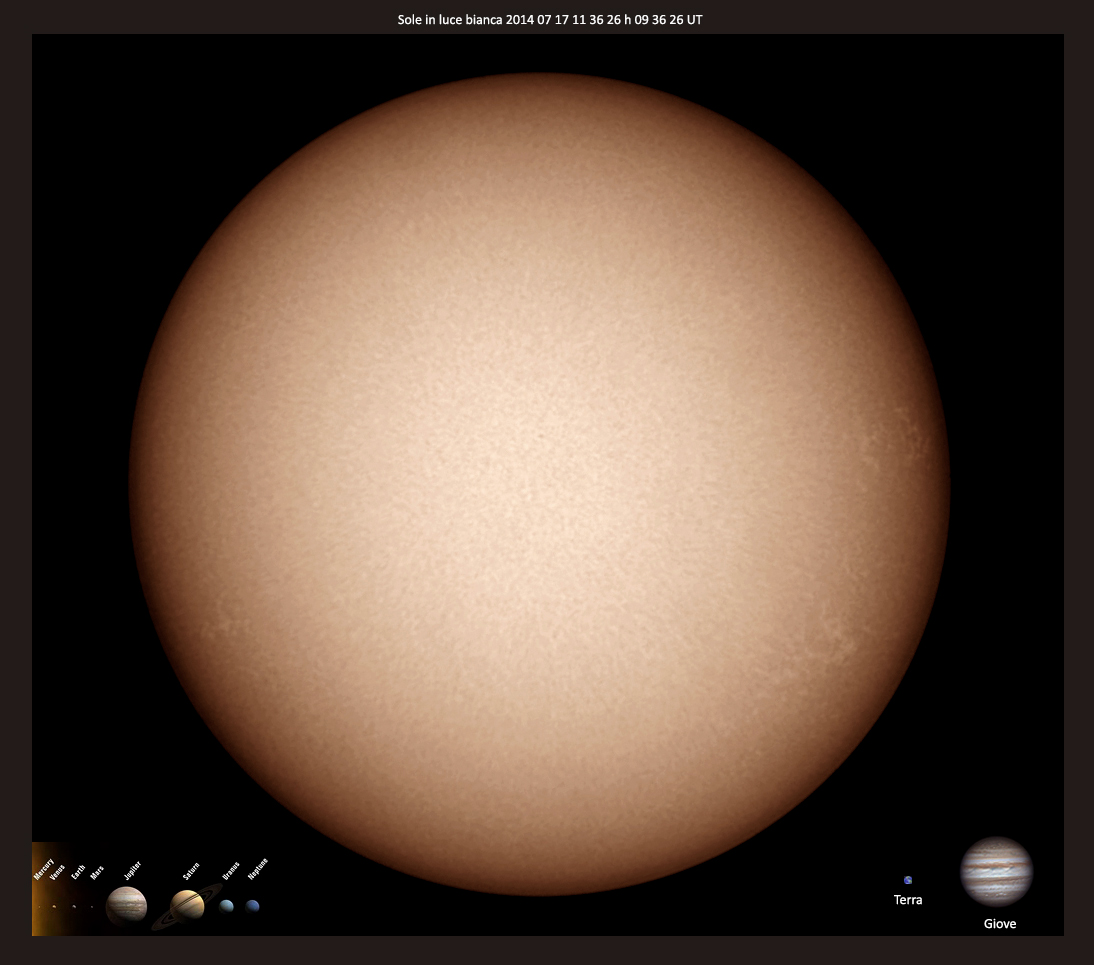
Task: Click the Giove label
Action: [x=999, y=924]
